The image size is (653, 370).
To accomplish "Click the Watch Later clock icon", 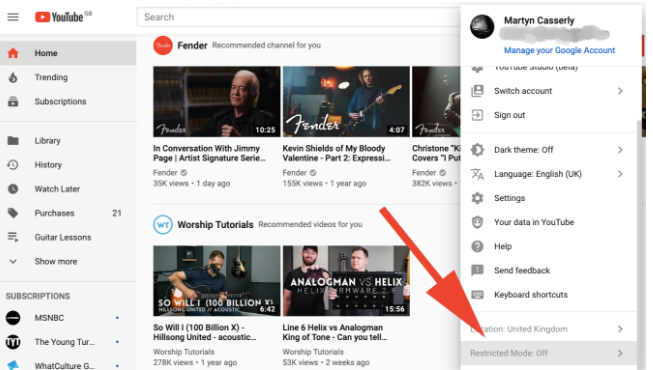I will (x=13, y=189).
